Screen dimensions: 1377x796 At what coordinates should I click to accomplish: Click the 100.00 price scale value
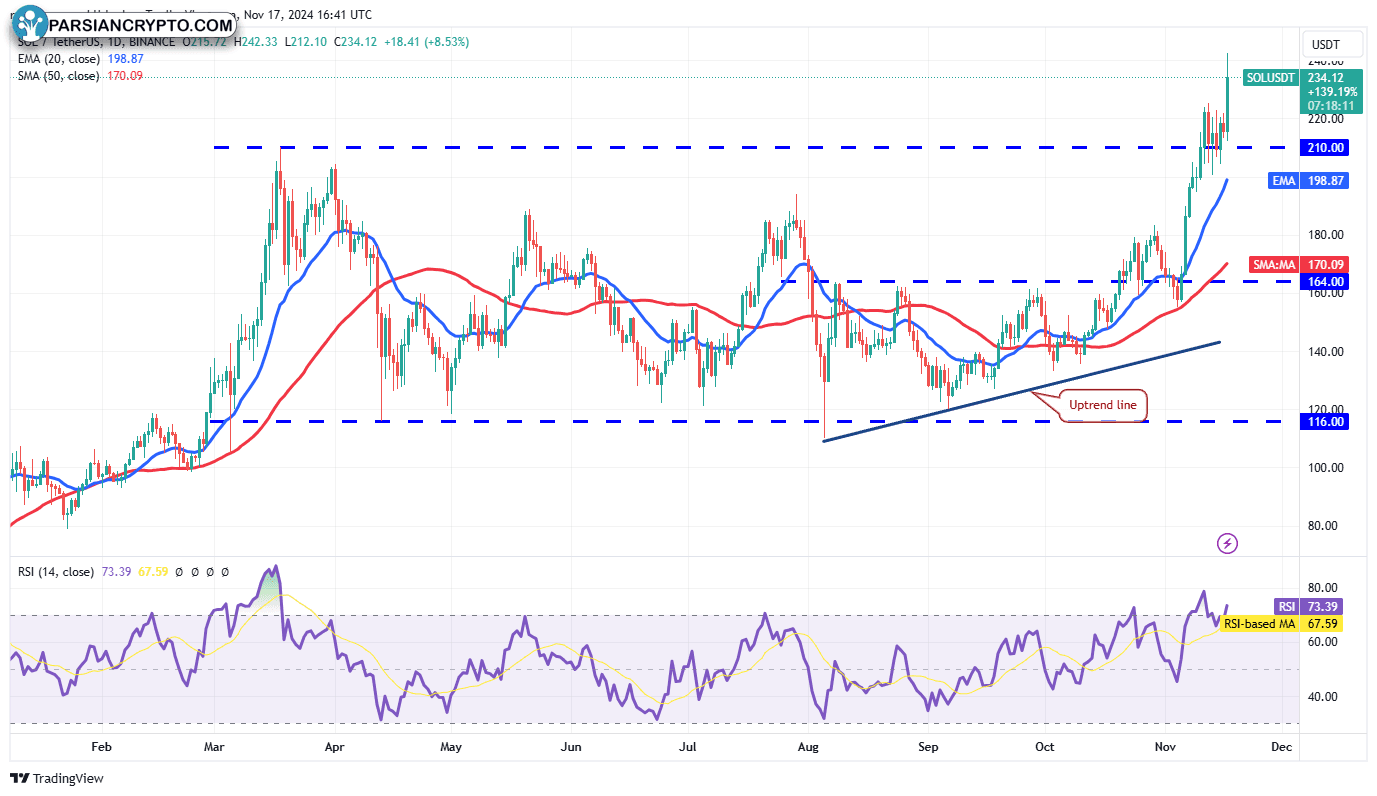click(x=1327, y=468)
